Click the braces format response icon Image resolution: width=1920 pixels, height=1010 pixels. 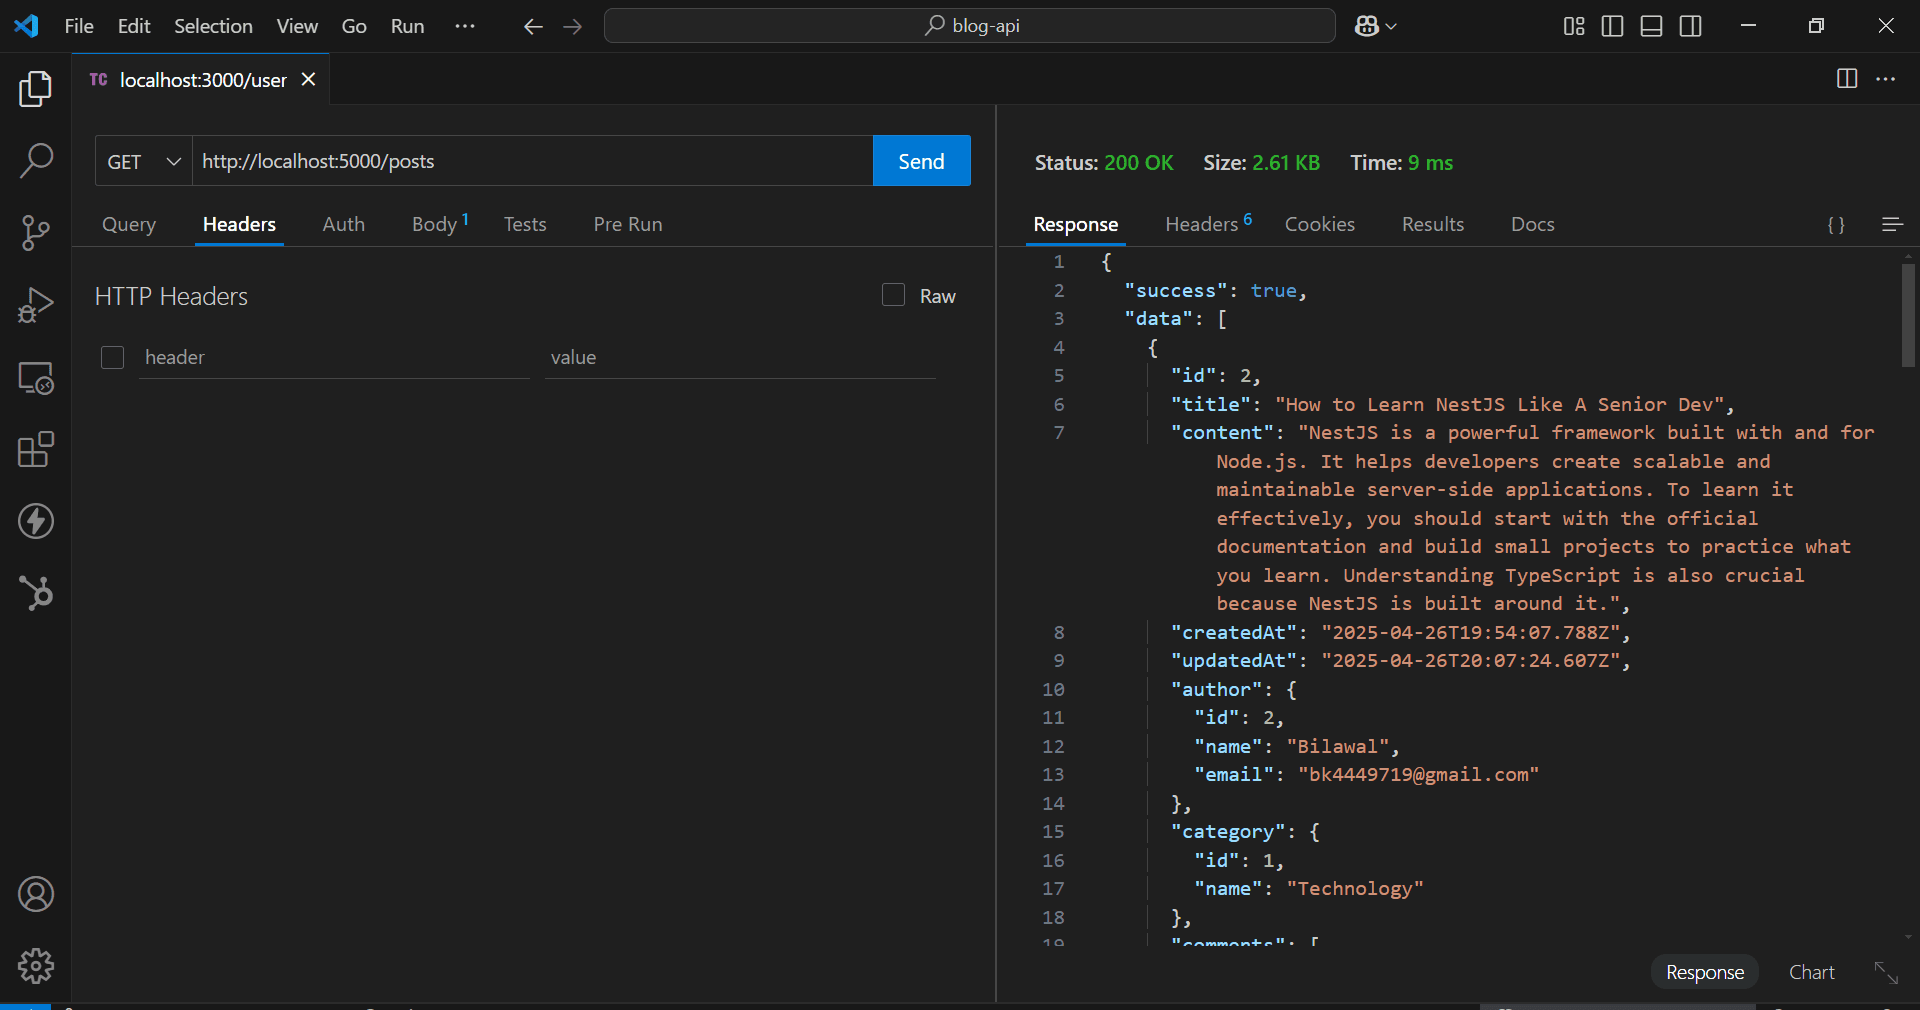click(1836, 225)
